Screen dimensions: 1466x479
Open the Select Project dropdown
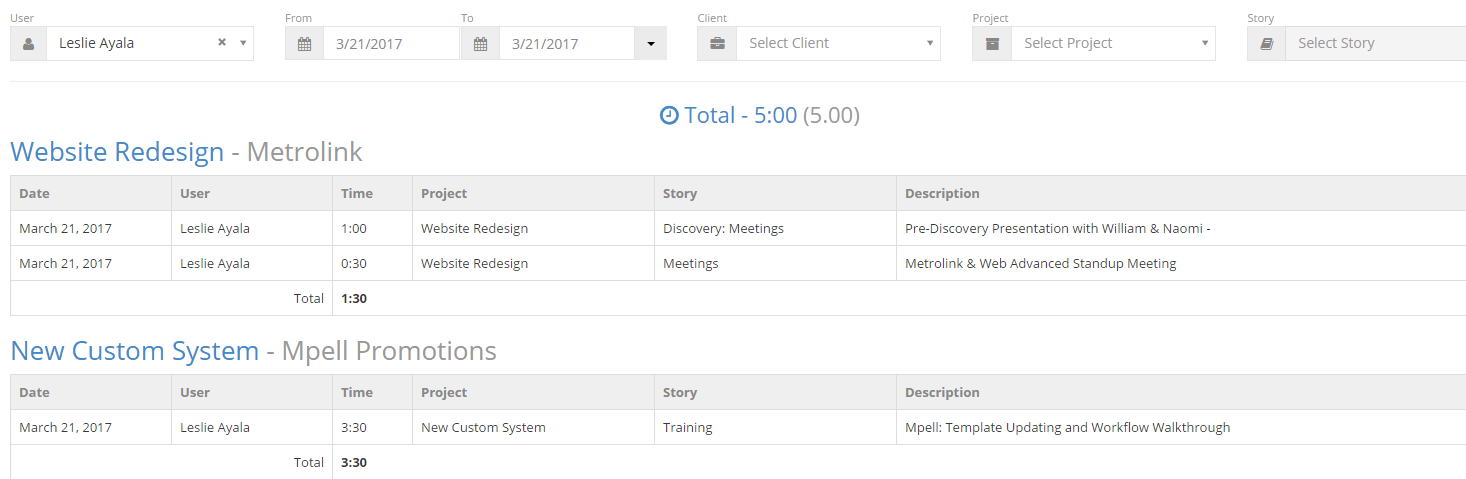tap(1113, 44)
